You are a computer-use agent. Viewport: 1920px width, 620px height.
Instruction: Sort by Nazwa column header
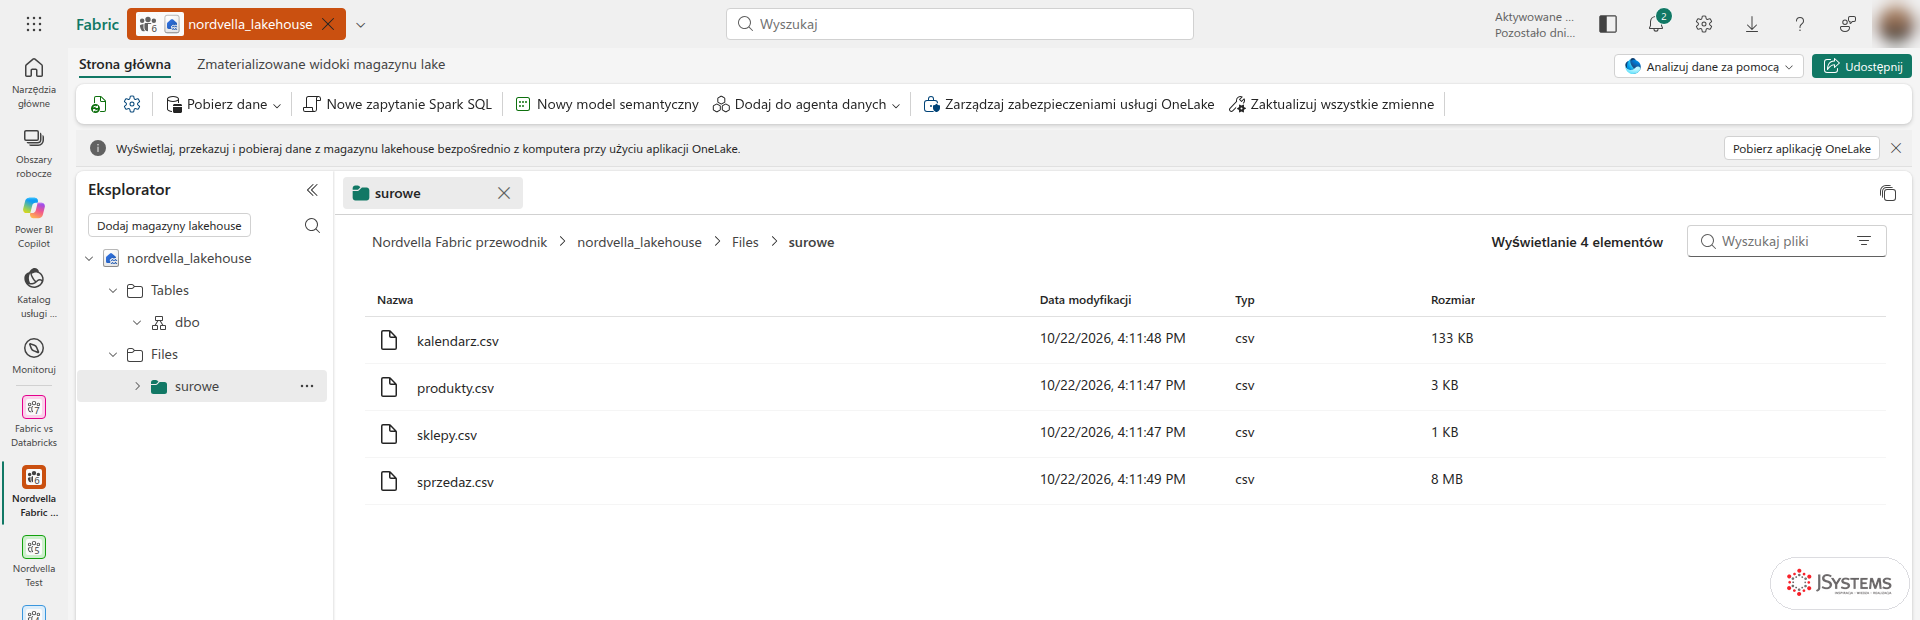[395, 300]
